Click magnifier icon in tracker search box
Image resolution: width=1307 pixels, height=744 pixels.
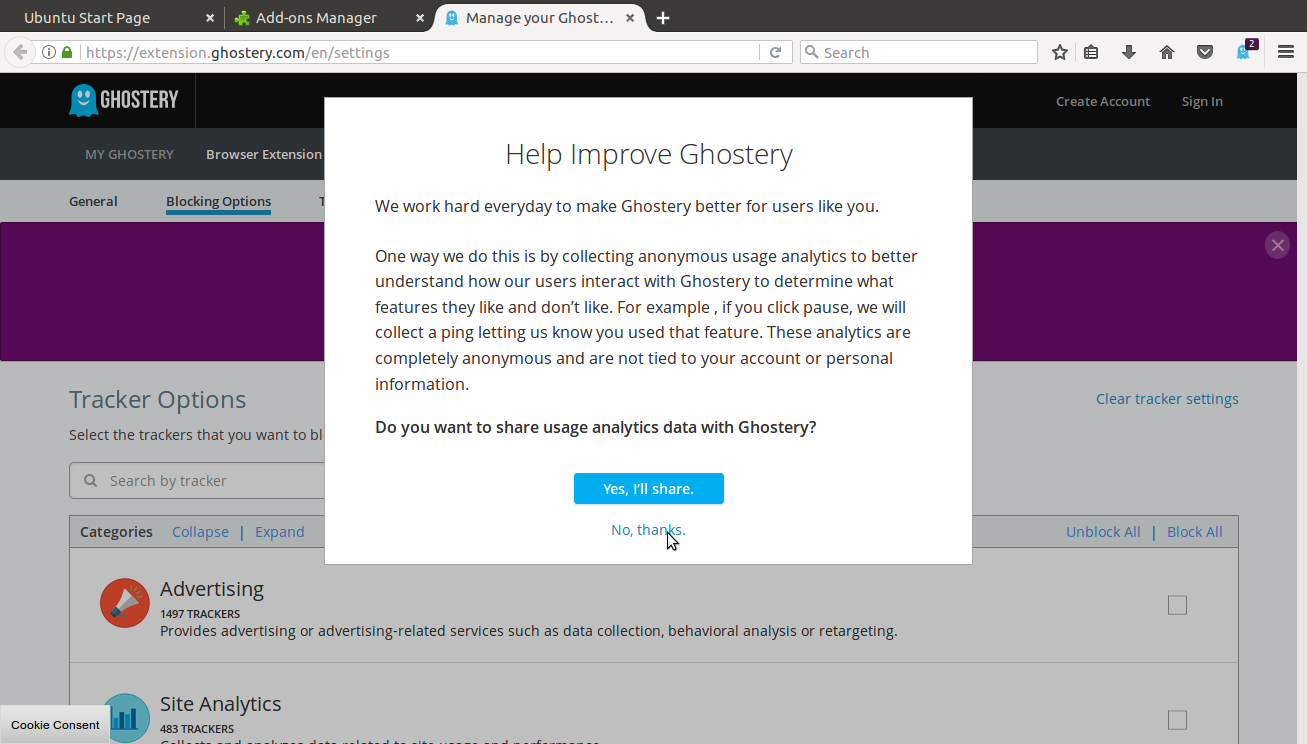[91, 480]
